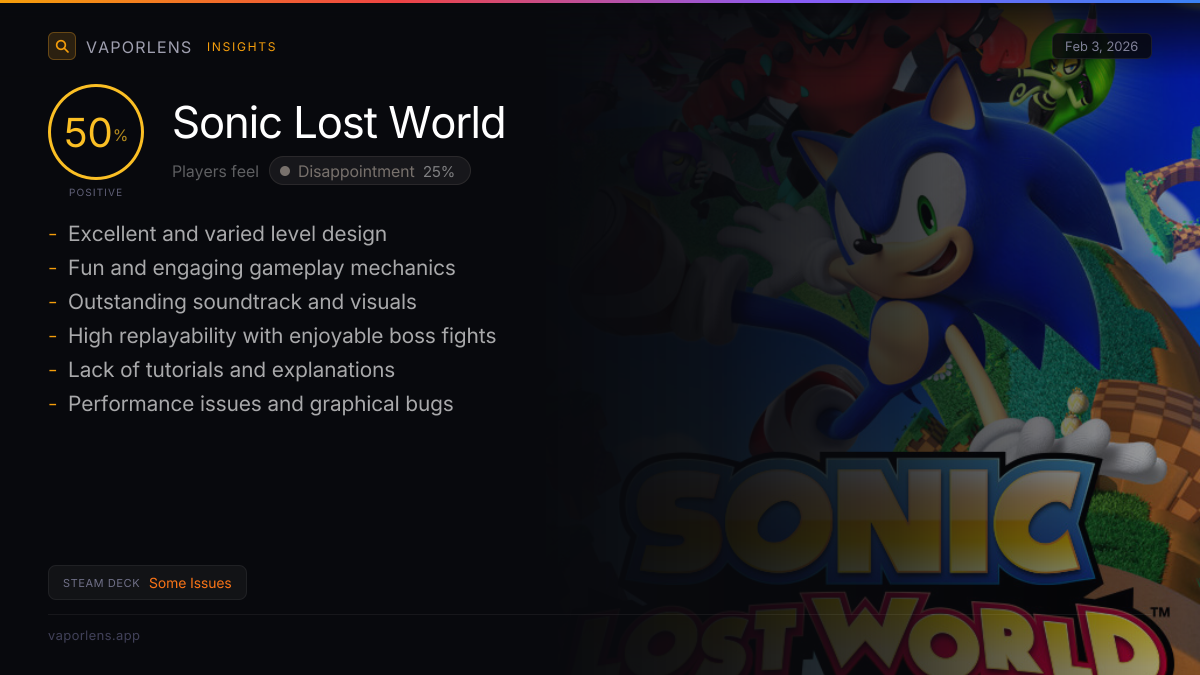Select 'Excellent and varied level design' point
Image resolution: width=1200 pixels, height=675 pixels.
[227, 234]
